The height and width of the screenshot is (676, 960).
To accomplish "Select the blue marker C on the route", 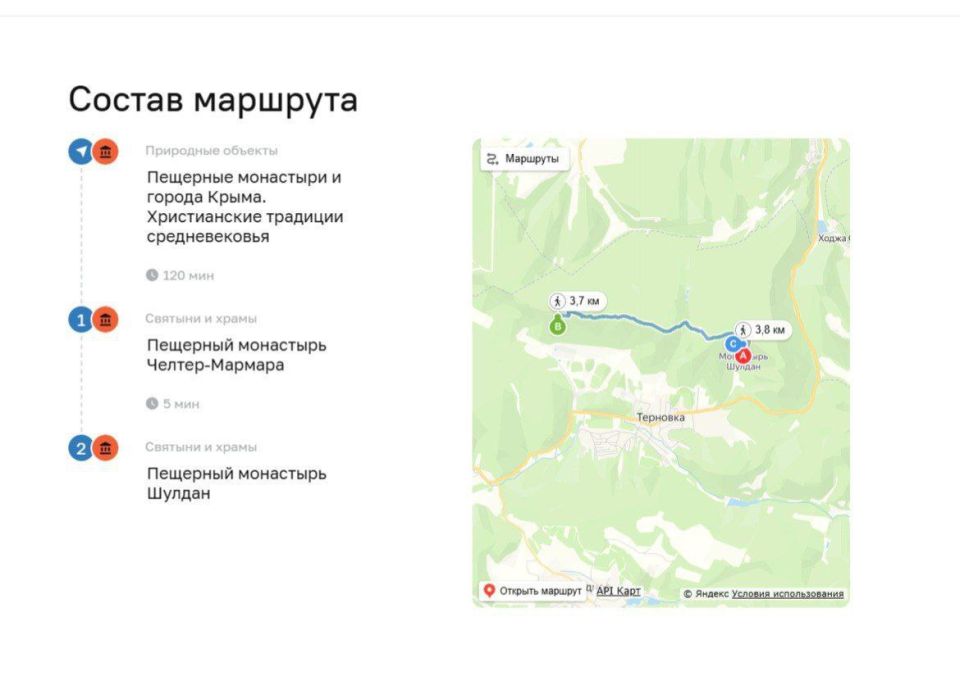I will 733,343.
